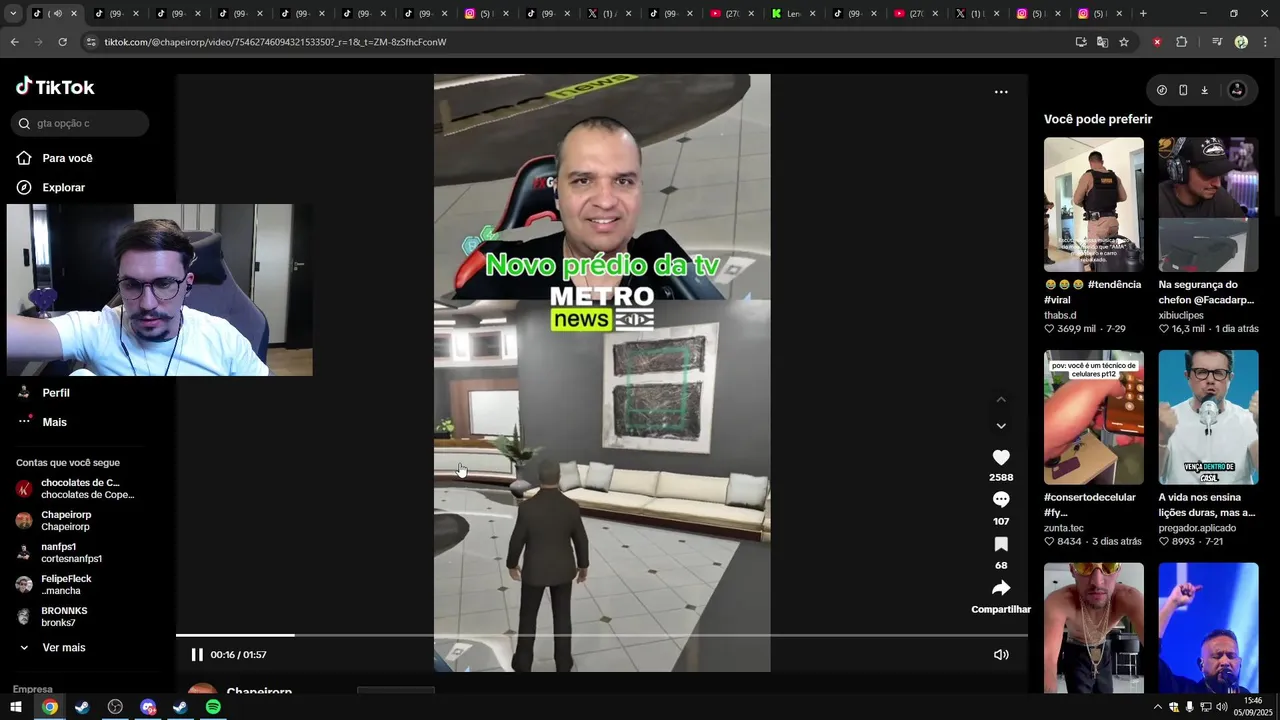Click the TikTok logo
Image resolution: width=1280 pixels, height=720 pixels.
pos(55,87)
